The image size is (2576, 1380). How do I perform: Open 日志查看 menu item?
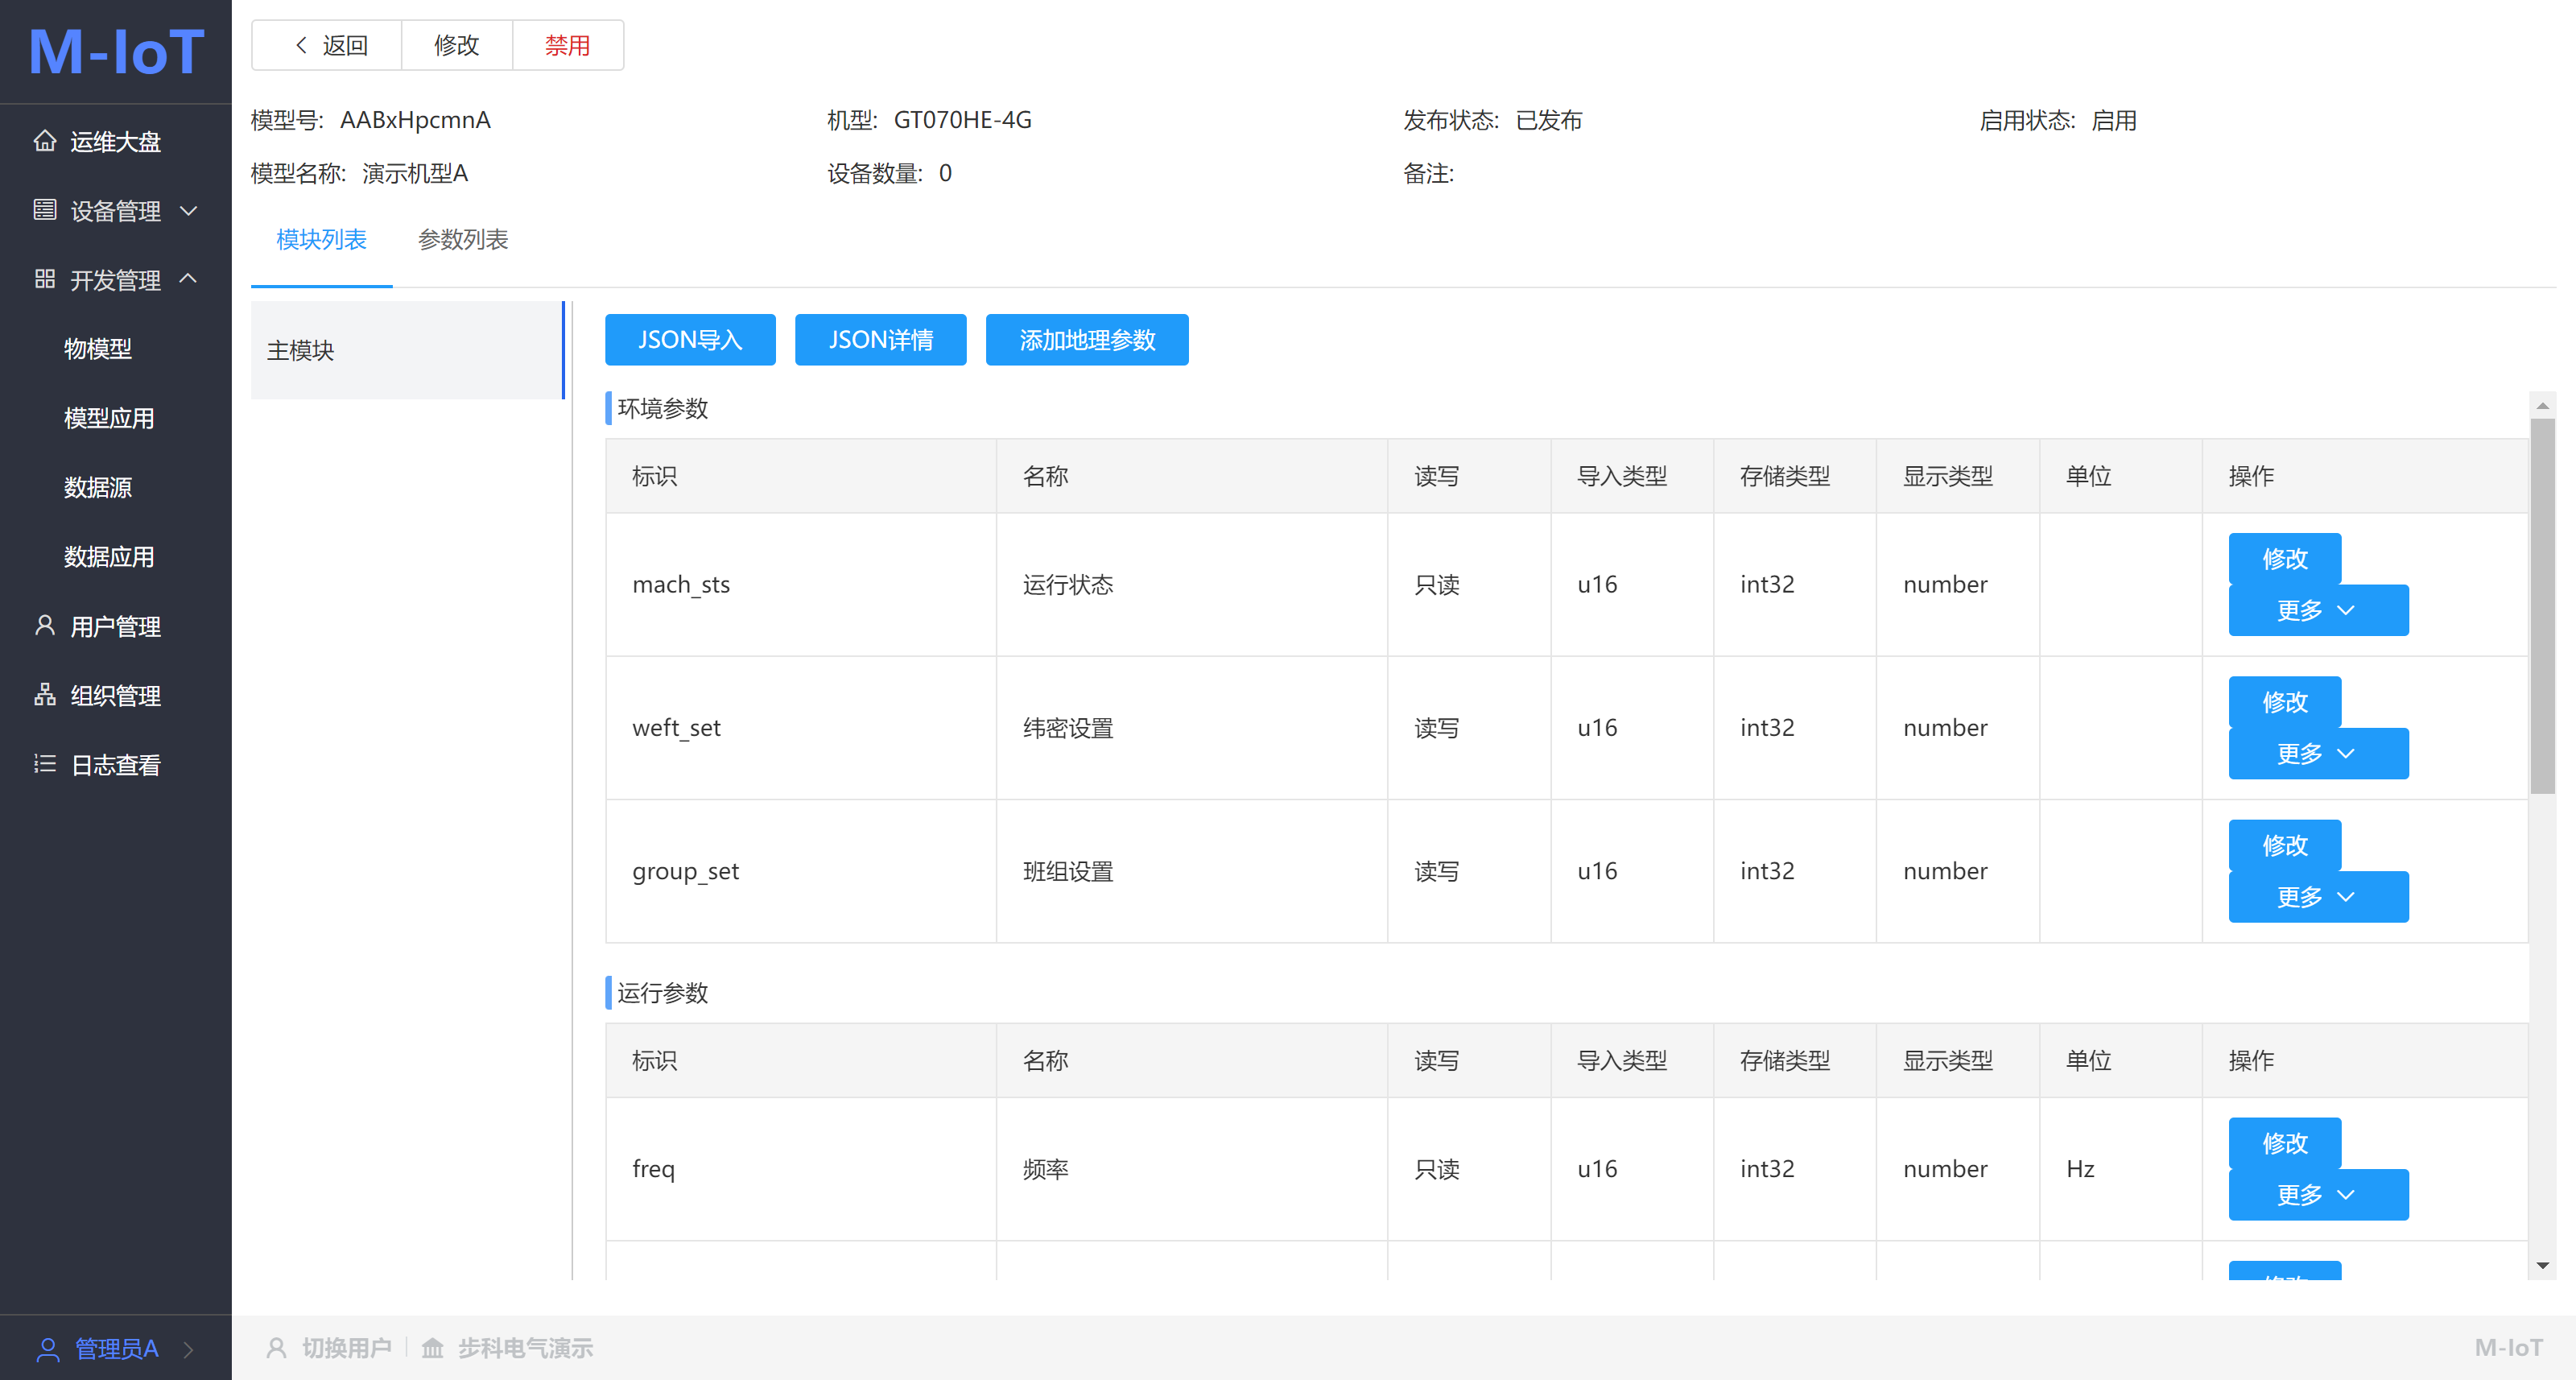tap(116, 764)
